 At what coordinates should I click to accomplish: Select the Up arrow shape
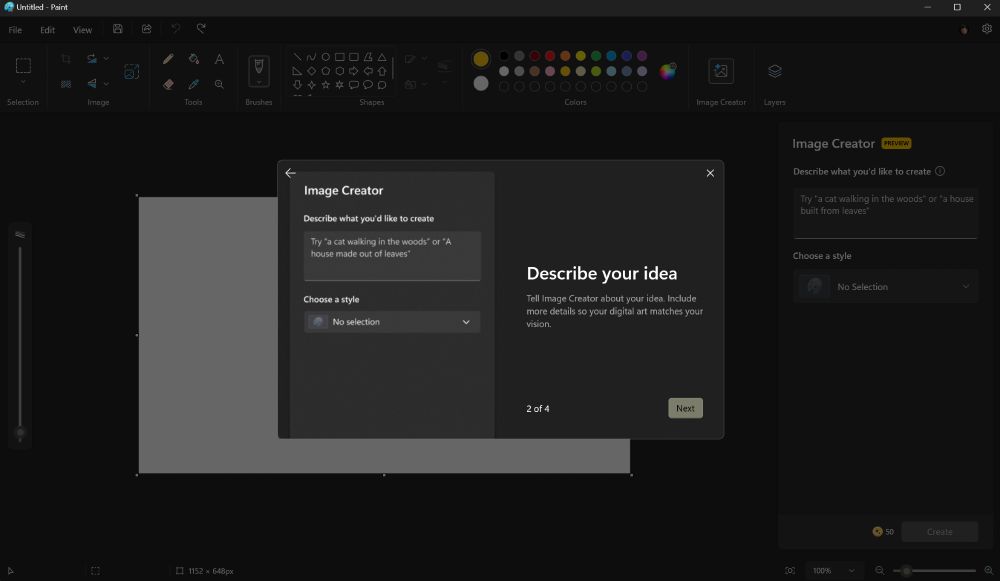[381, 71]
